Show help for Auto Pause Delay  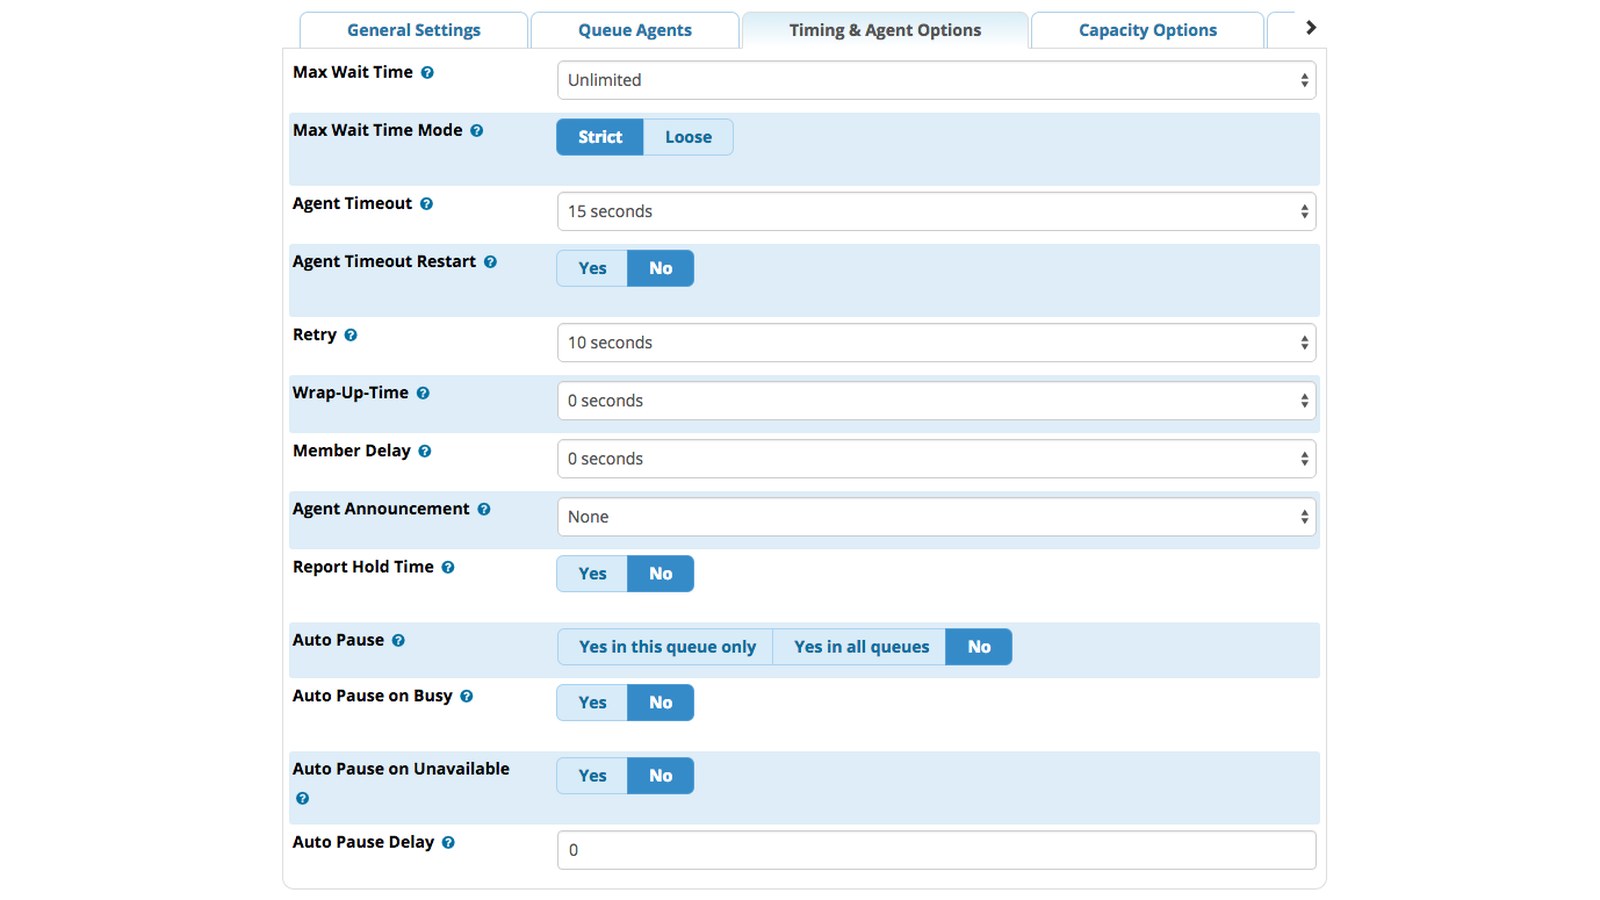(448, 843)
